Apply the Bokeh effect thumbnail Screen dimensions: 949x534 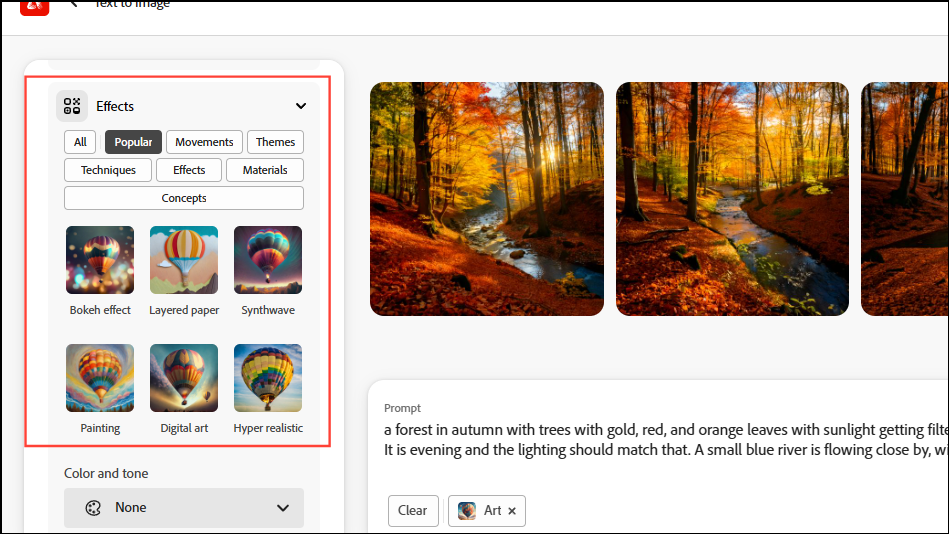point(100,260)
